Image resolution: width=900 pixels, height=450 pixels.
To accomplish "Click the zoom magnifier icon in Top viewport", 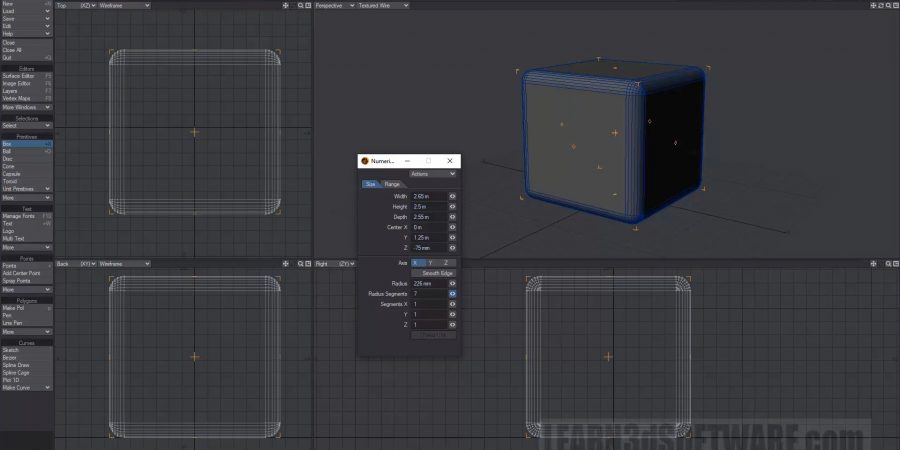I will click(301, 6).
